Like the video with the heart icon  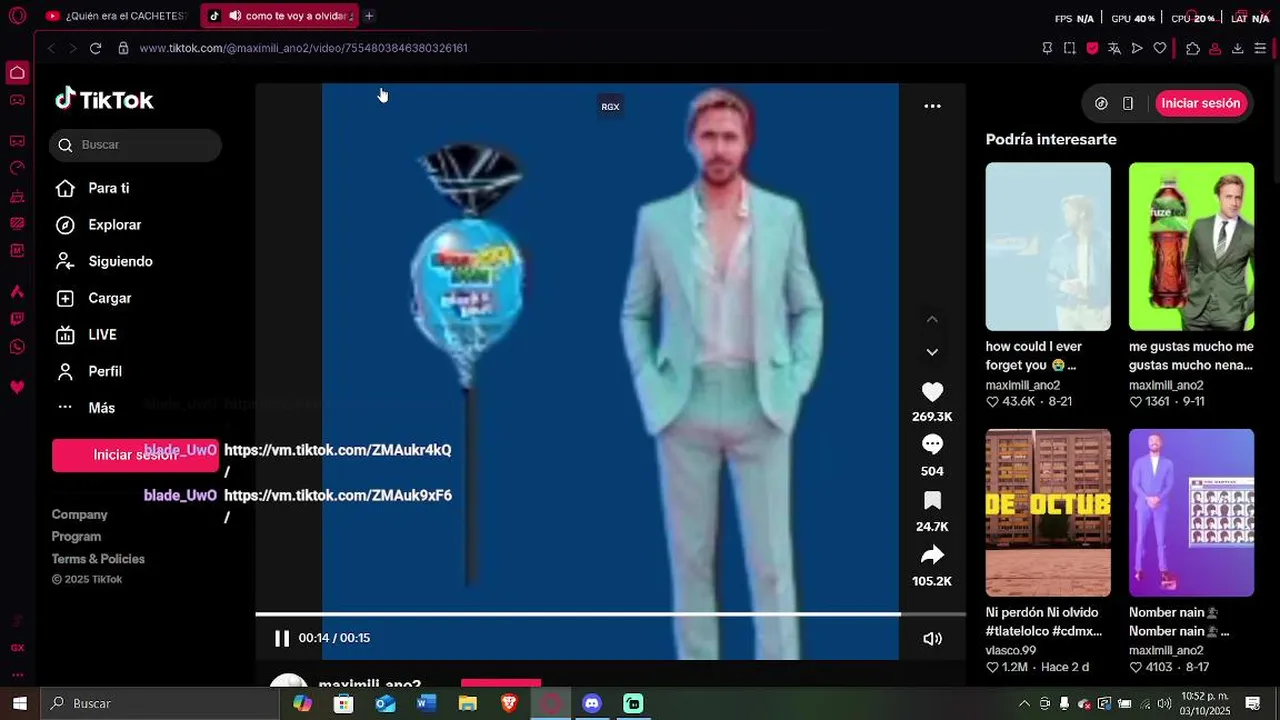[x=932, y=392]
